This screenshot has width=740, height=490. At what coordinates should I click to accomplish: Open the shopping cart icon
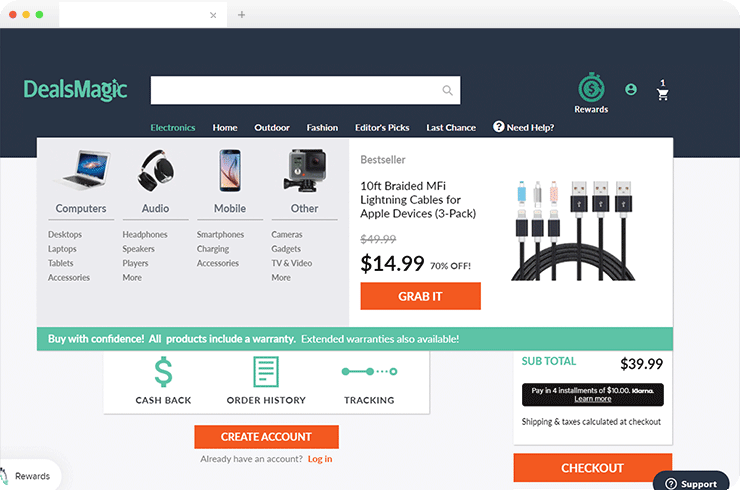pos(663,94)
